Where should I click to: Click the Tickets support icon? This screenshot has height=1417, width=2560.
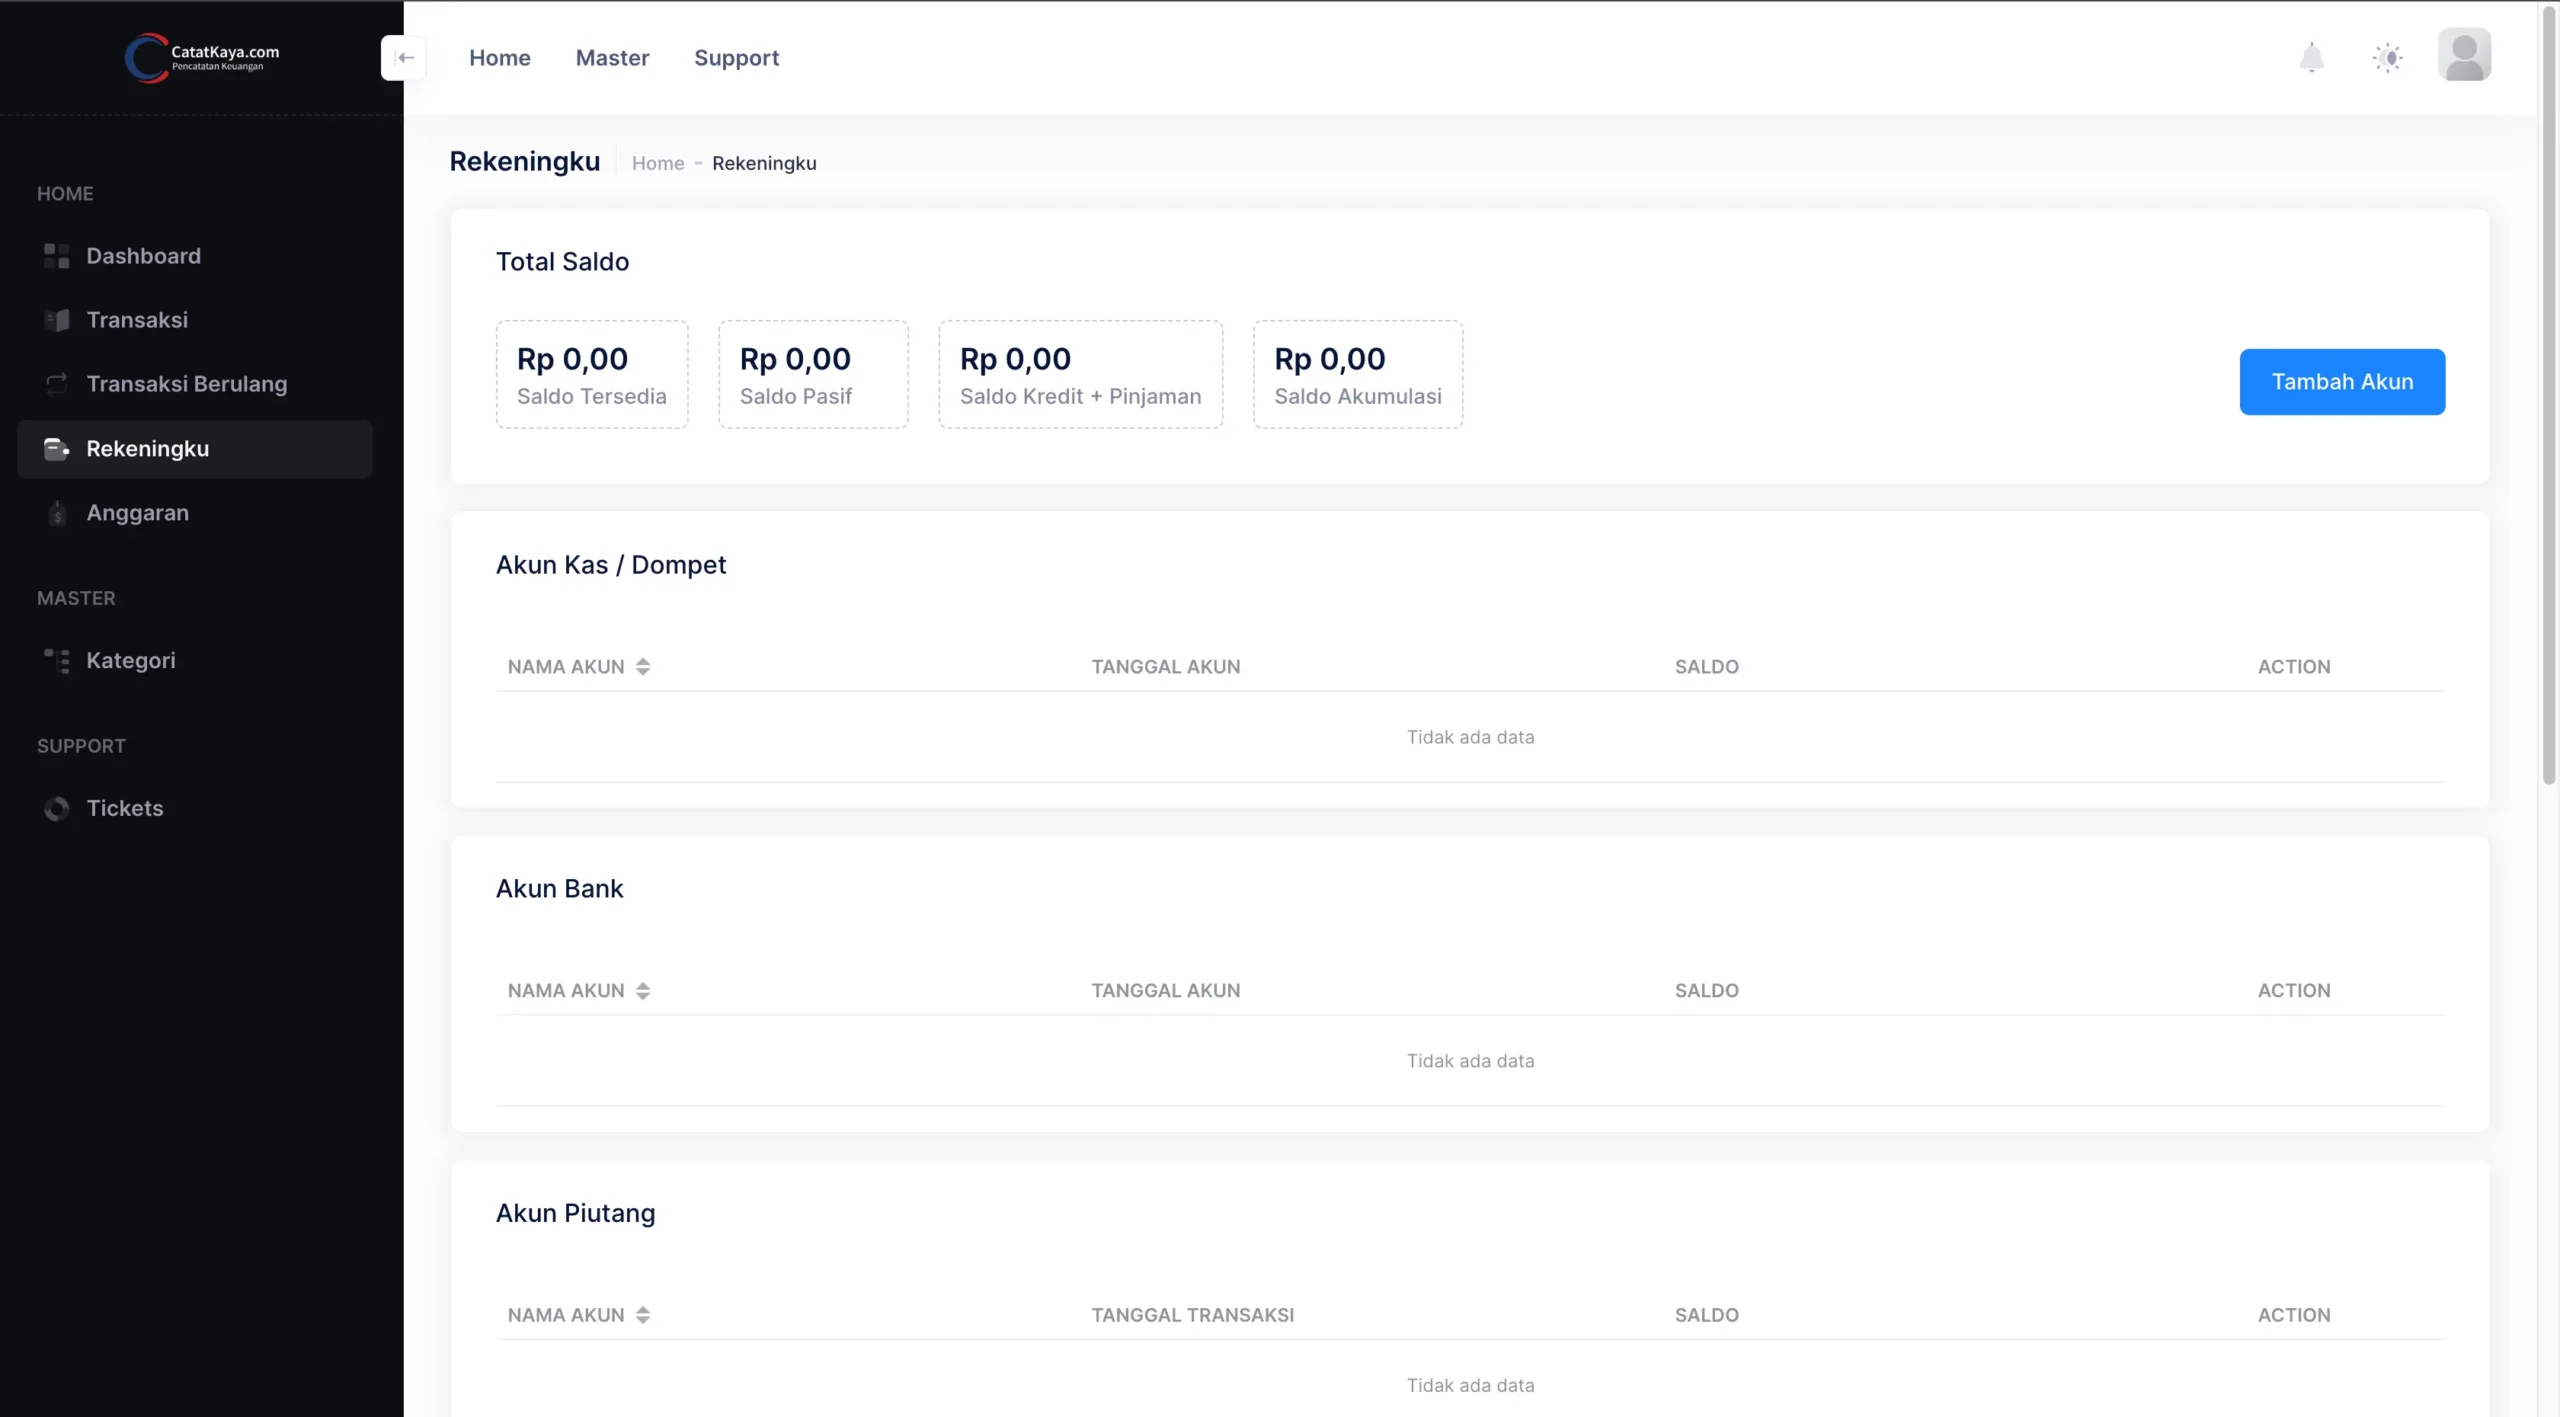pyautogui.click(x=57, y=809)
